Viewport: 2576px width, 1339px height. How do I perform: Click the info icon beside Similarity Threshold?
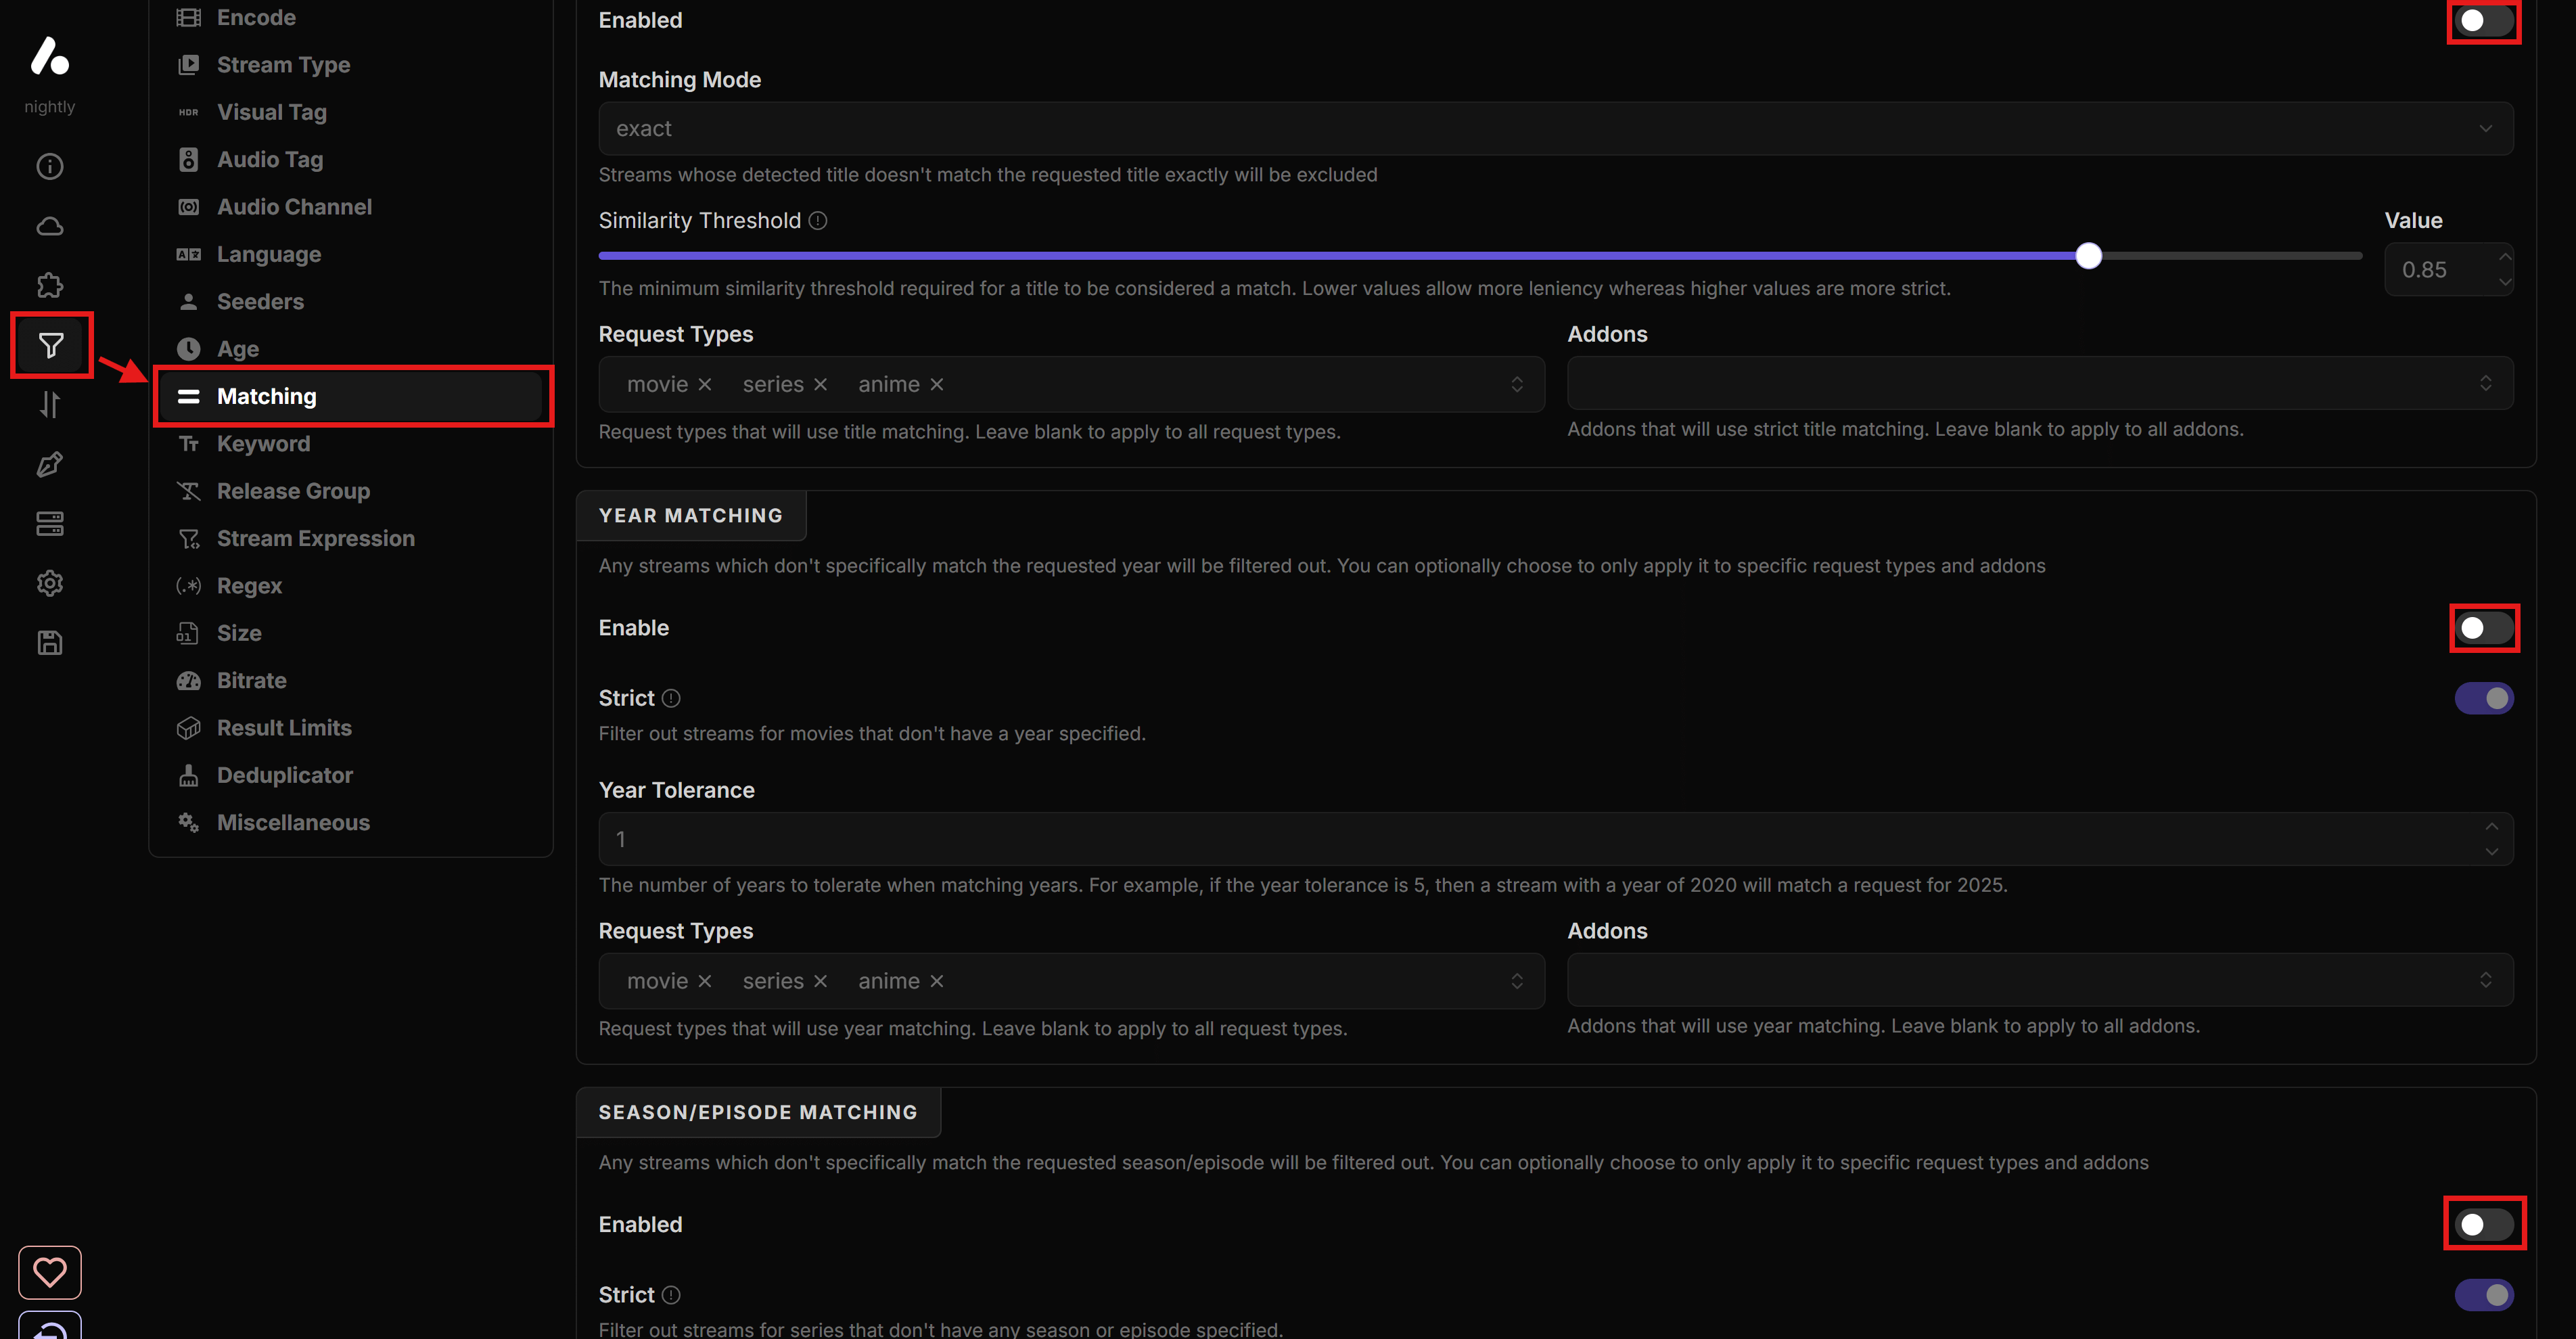point(818,220)
